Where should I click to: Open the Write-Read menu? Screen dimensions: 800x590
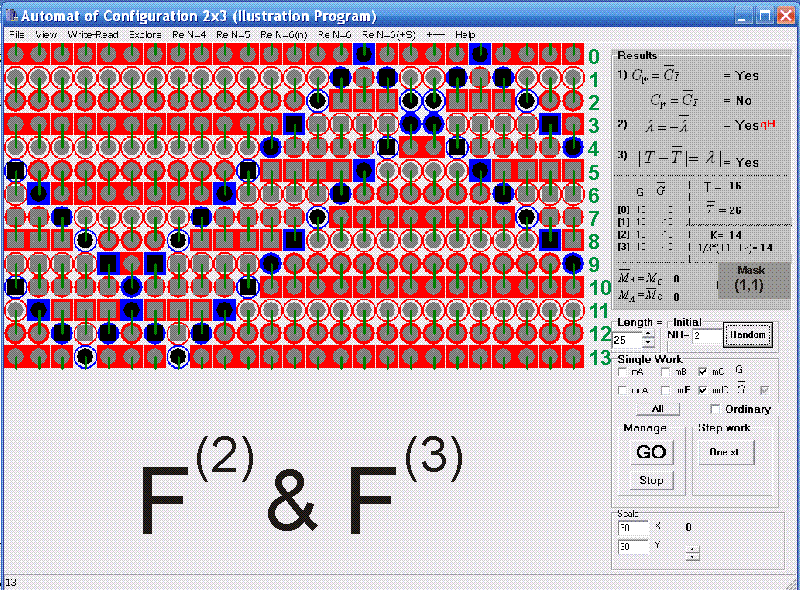click(93, 35)
